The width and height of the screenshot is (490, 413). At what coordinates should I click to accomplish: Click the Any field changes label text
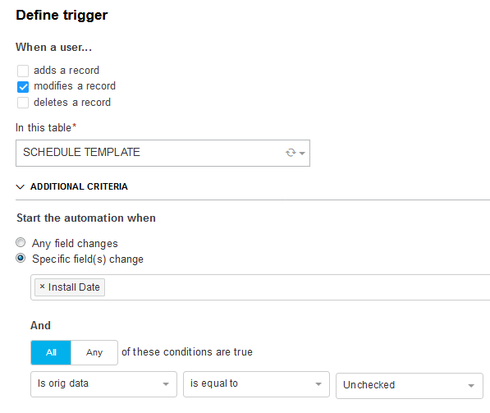(x=75, y=243)
